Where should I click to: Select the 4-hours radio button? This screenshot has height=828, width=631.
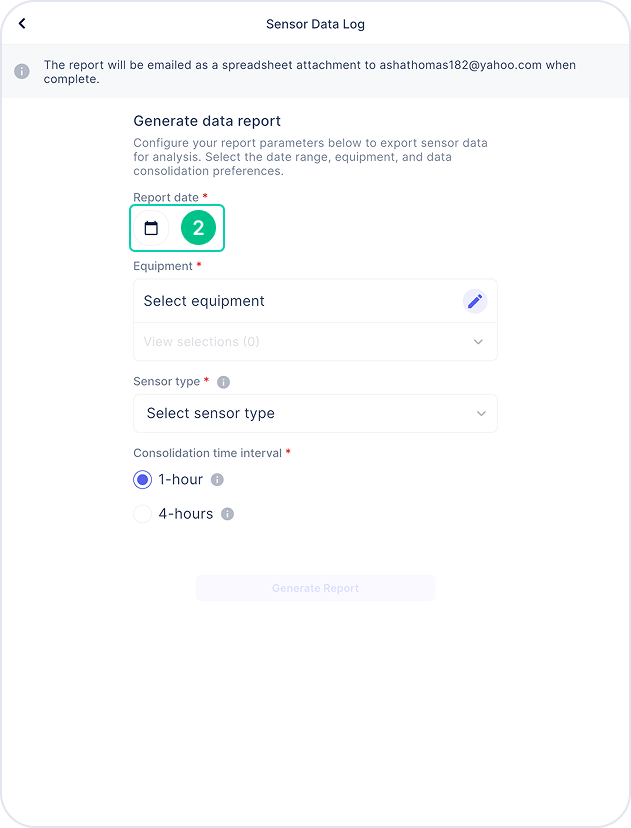click(x=142, y=514)
